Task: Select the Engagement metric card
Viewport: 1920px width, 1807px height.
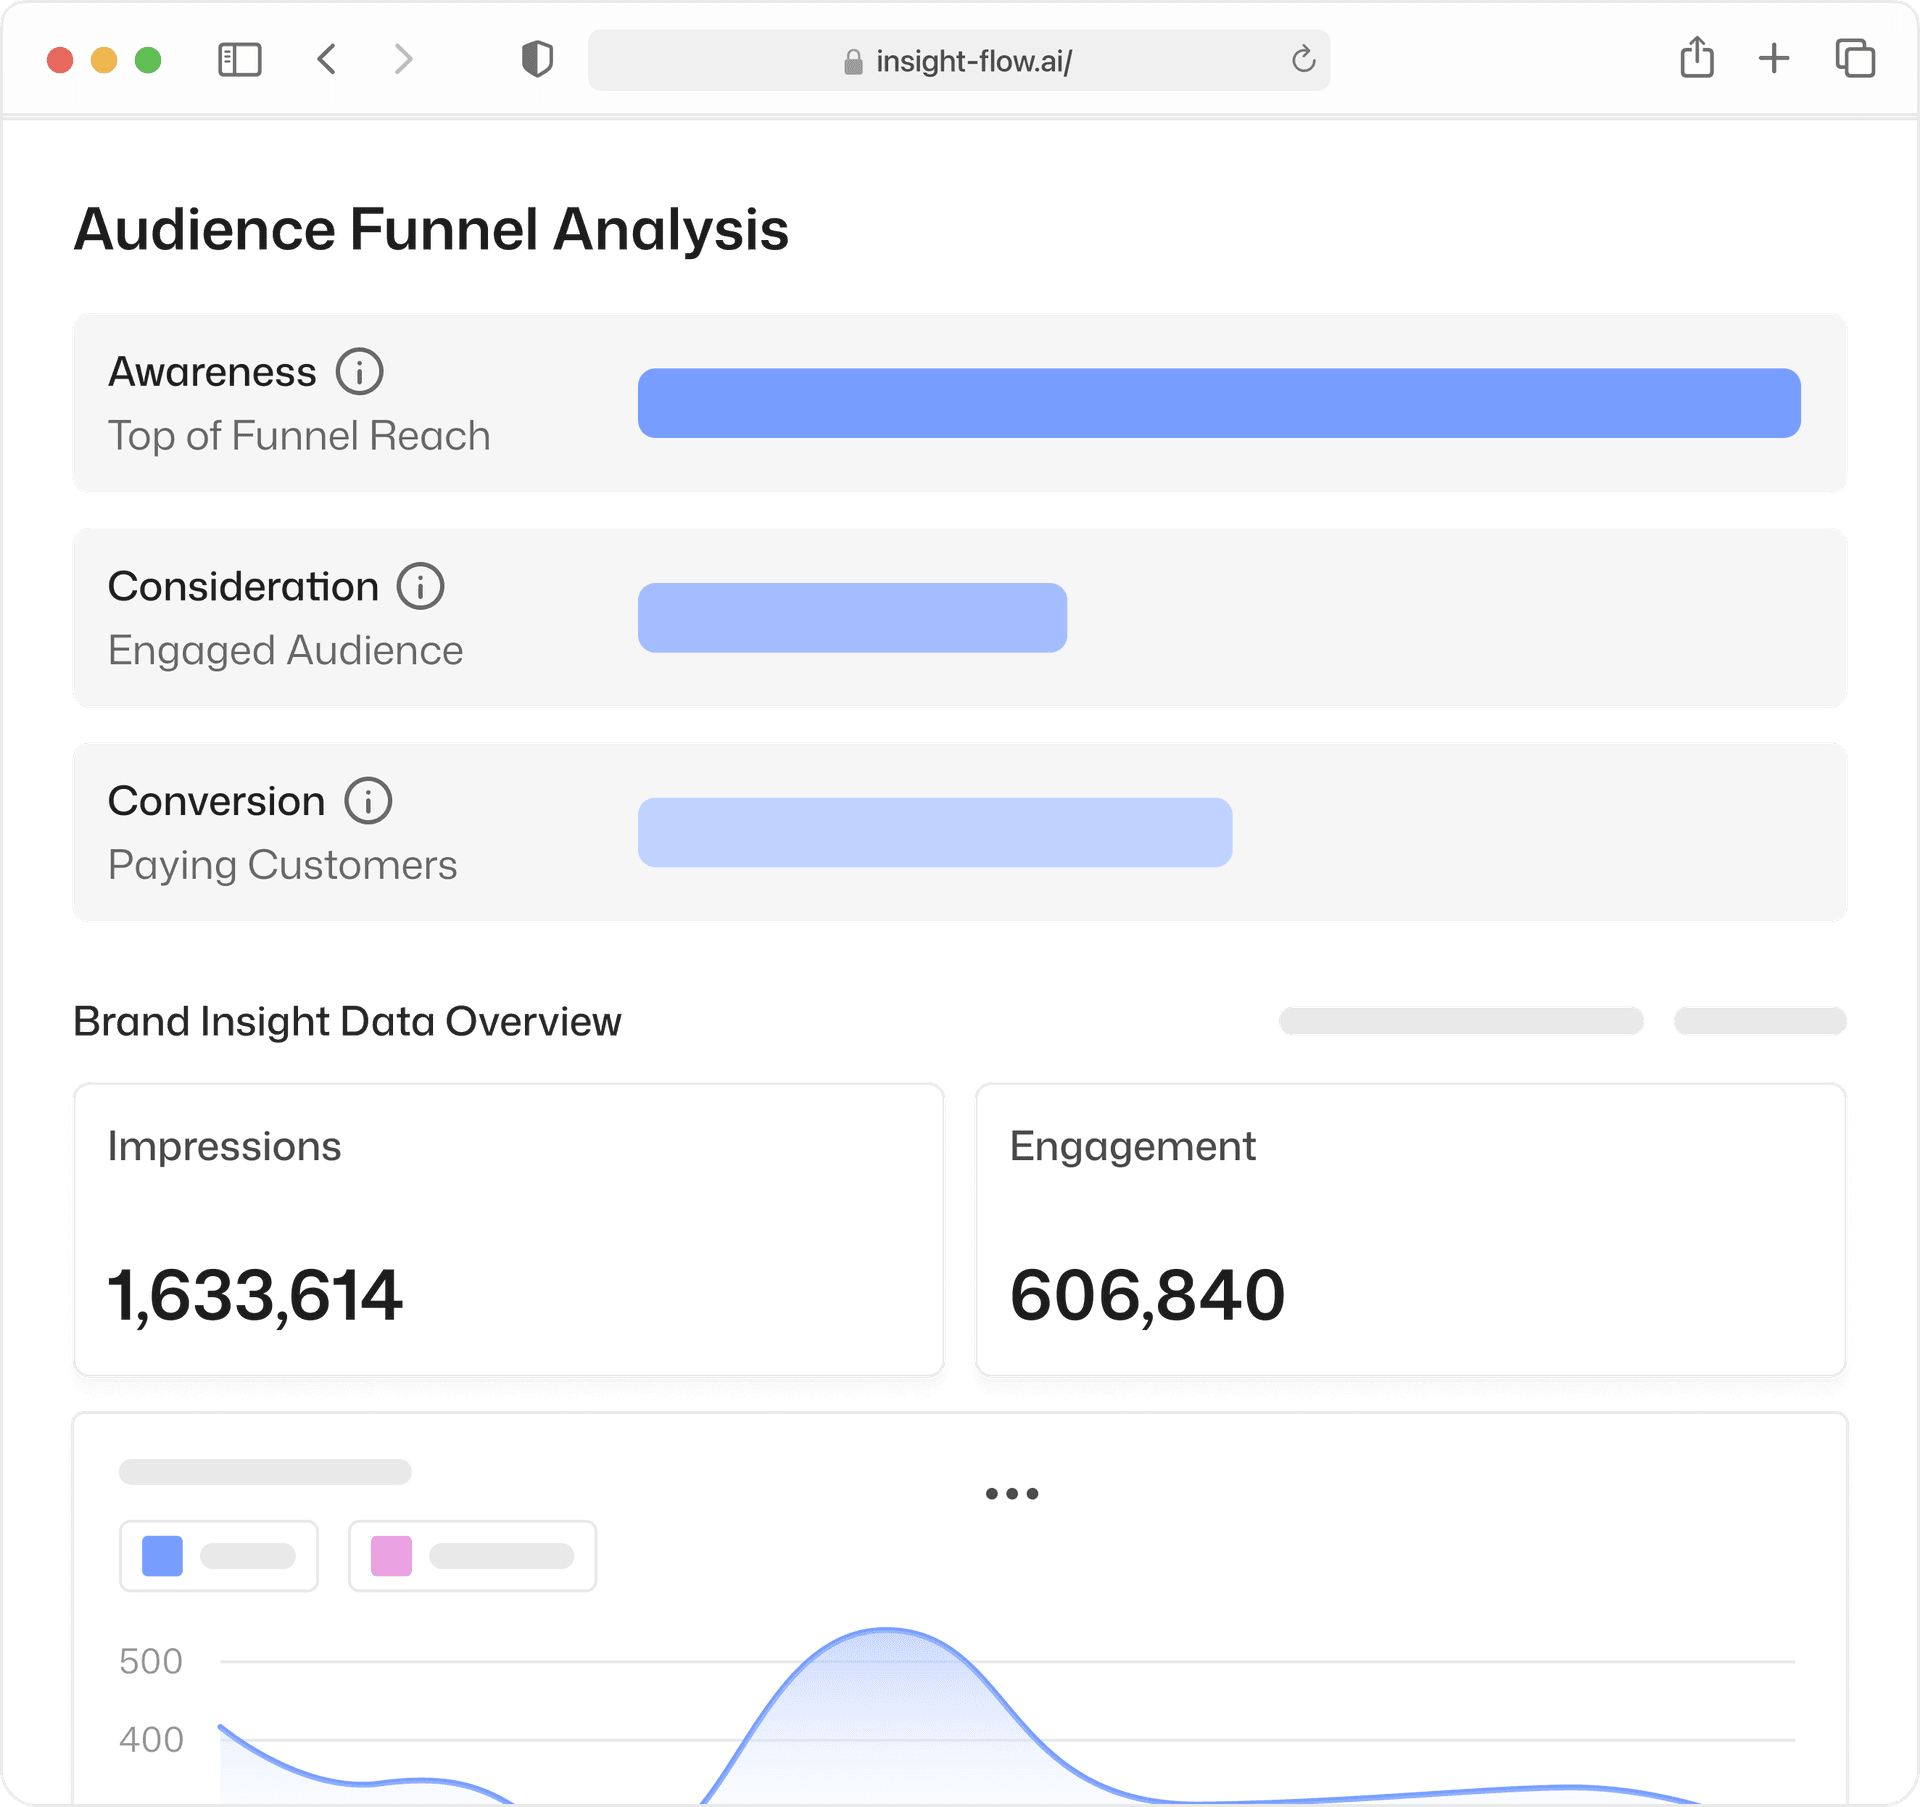Action: tap(1410, 1230)
